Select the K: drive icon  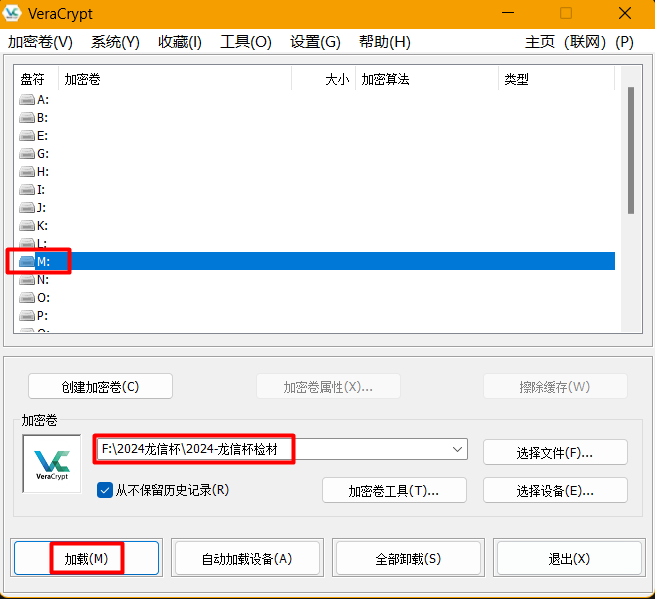(x=27, y=226)
